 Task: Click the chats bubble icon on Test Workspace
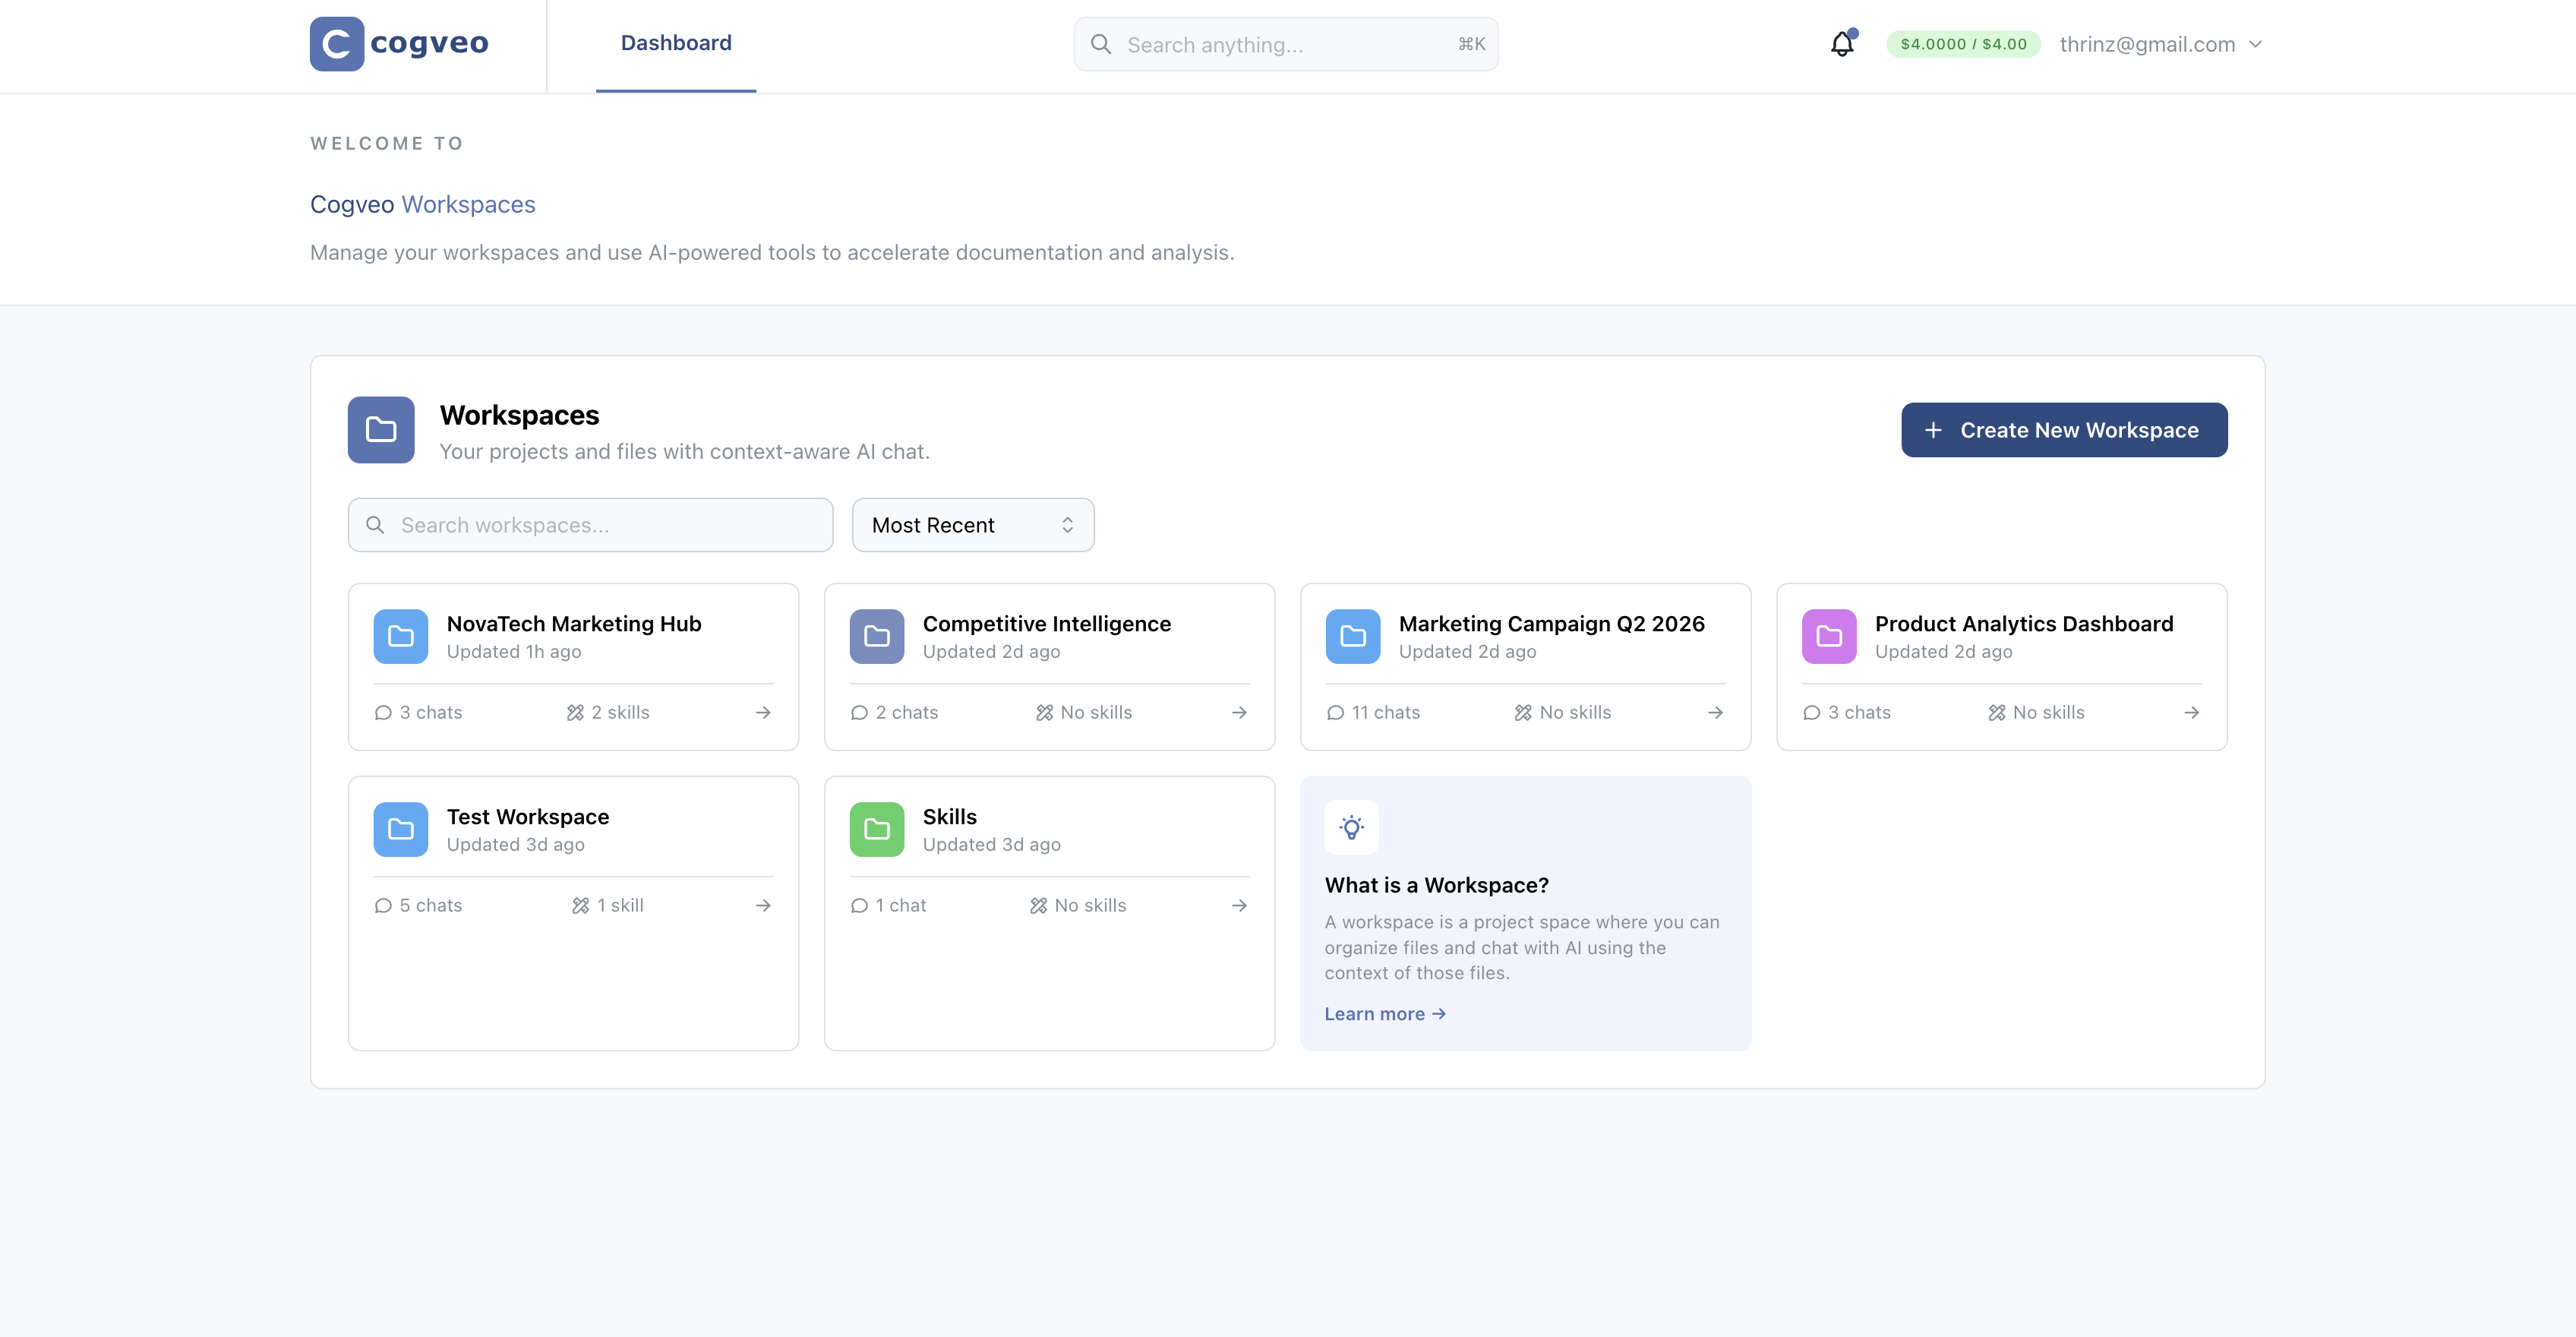point(383,905)
